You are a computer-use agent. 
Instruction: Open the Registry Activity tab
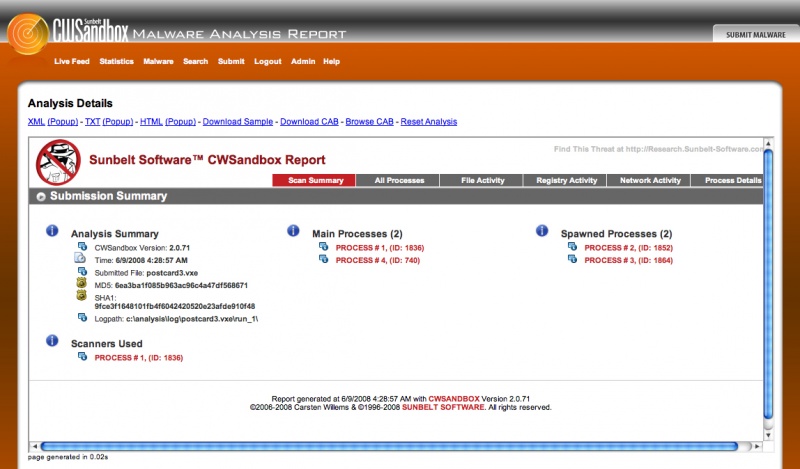coord(565,180)
